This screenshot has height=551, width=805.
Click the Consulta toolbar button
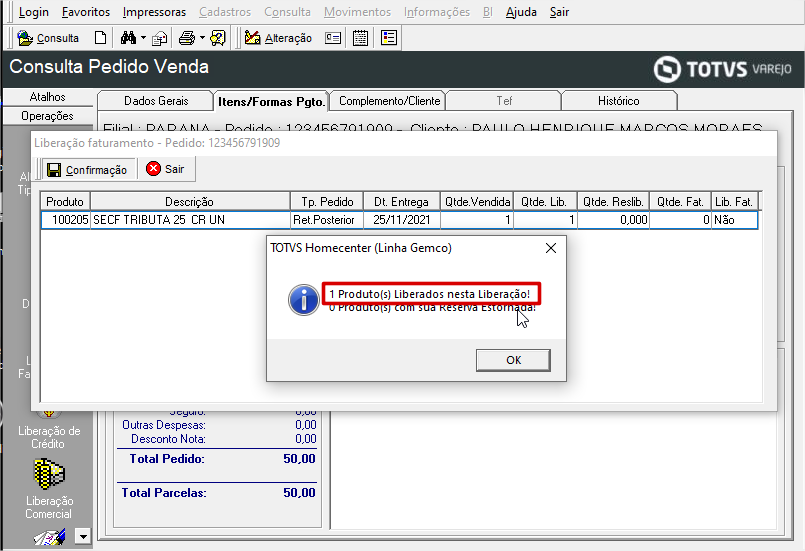click(x=48, y=38)
